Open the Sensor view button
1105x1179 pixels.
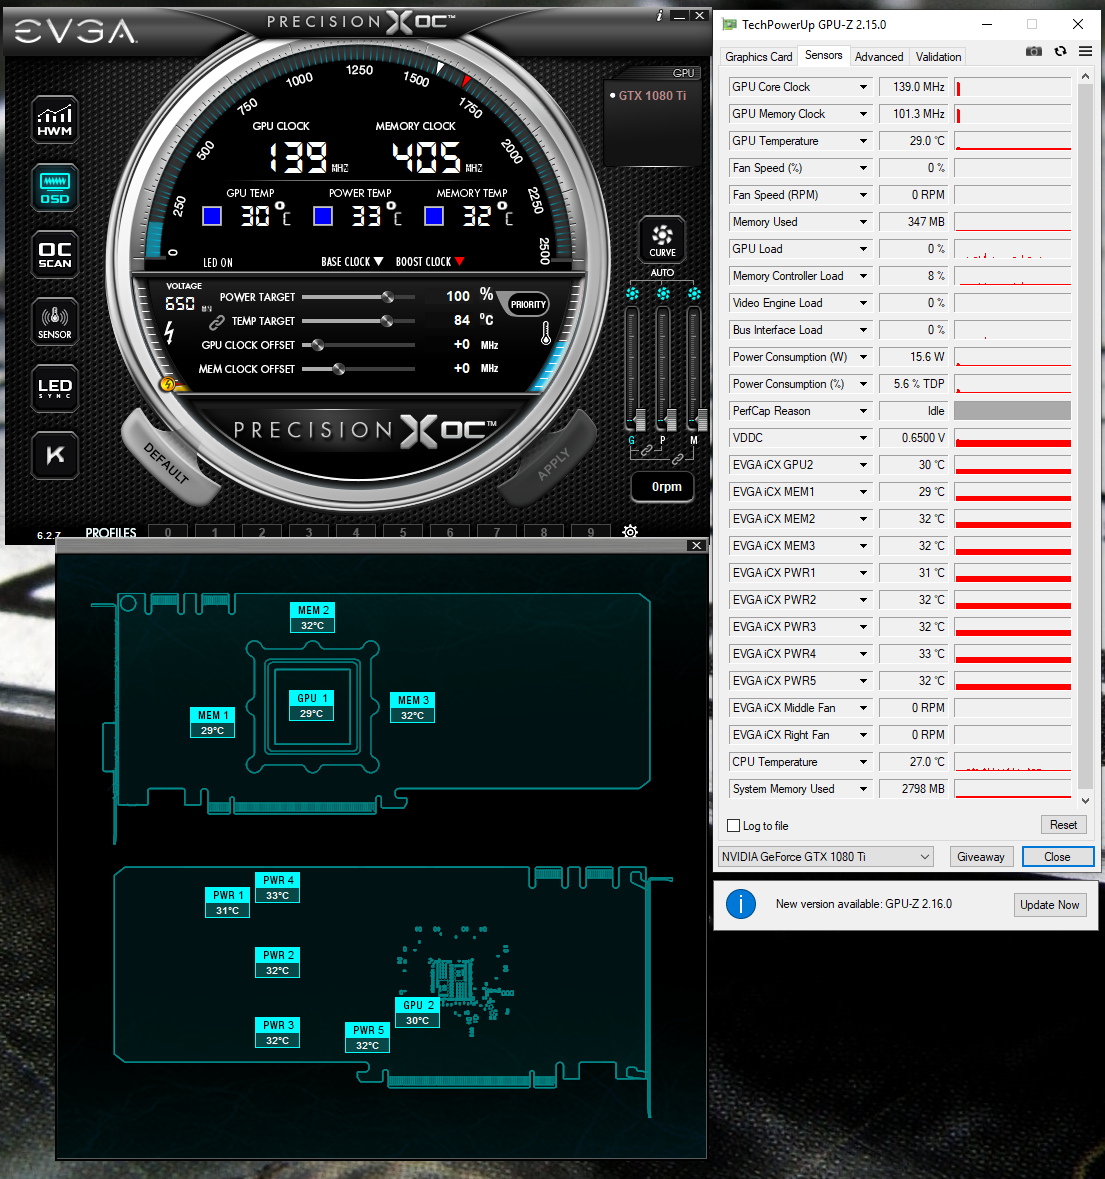pyautogui.click(x=55, y=322)
